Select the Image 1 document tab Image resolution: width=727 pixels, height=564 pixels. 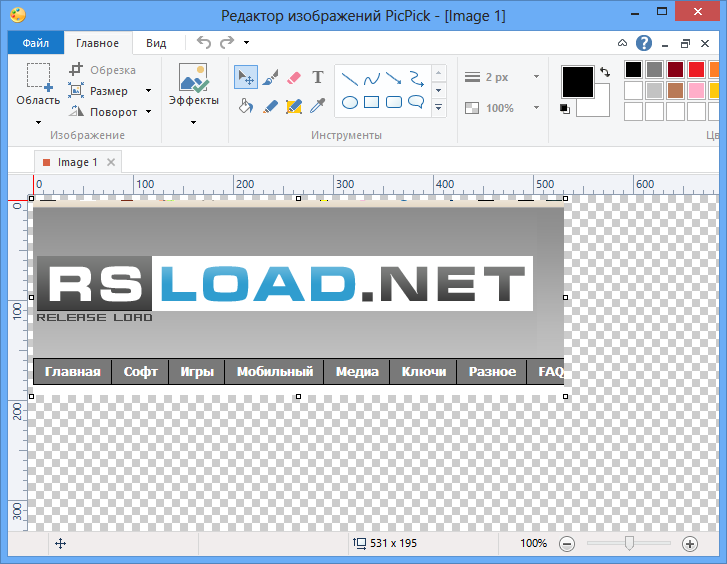[77, 162]
